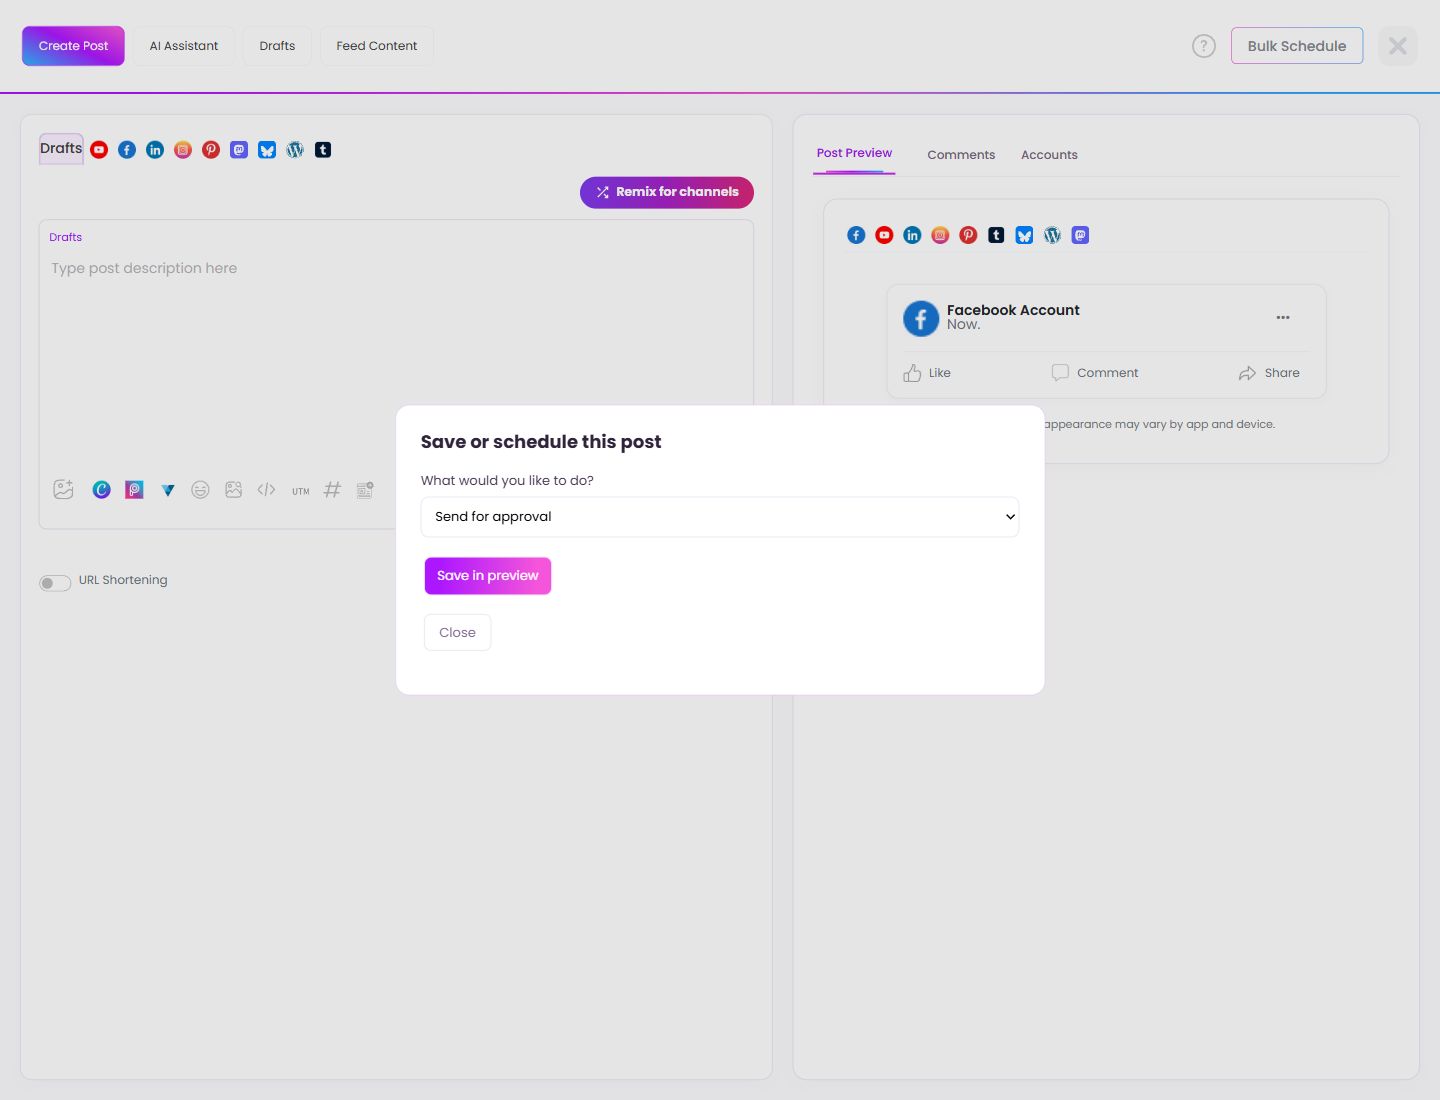Open the PicsArt icon in editor toolbar
This screenshot has width=1440, height=1100.
pos(134,489)
